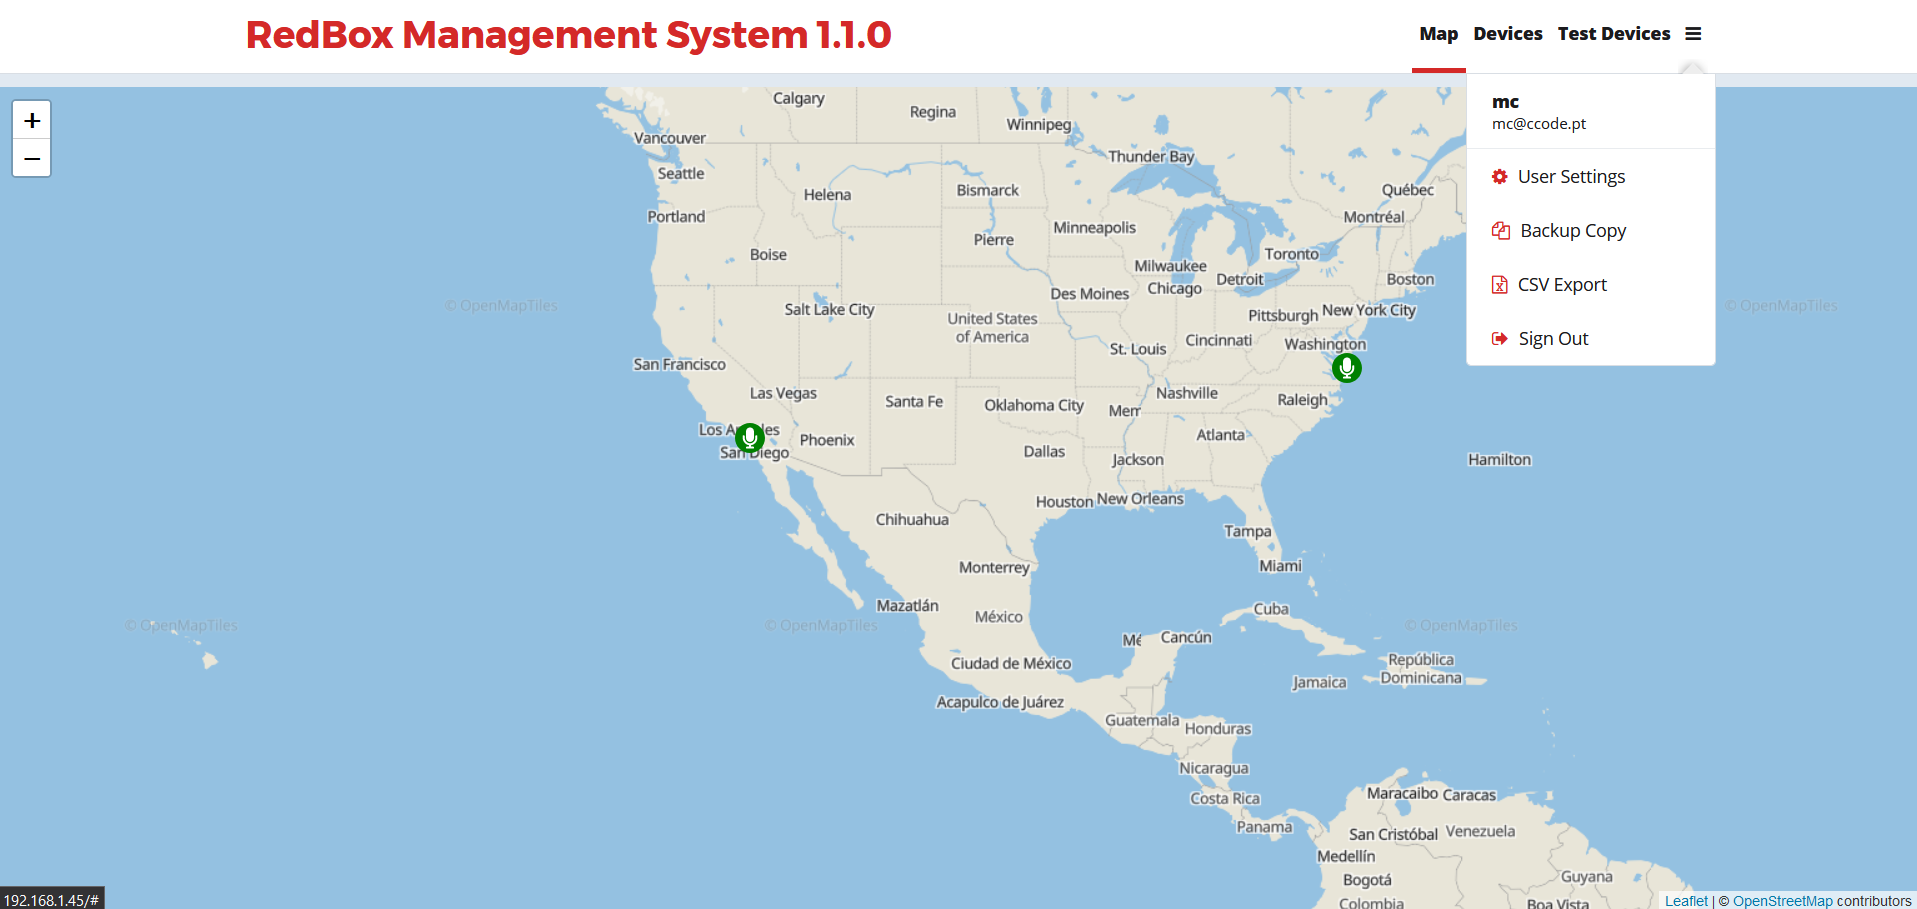
Task: Choose User Settings from the menu
Action: pyautogui.click(x=1571, y=177)
